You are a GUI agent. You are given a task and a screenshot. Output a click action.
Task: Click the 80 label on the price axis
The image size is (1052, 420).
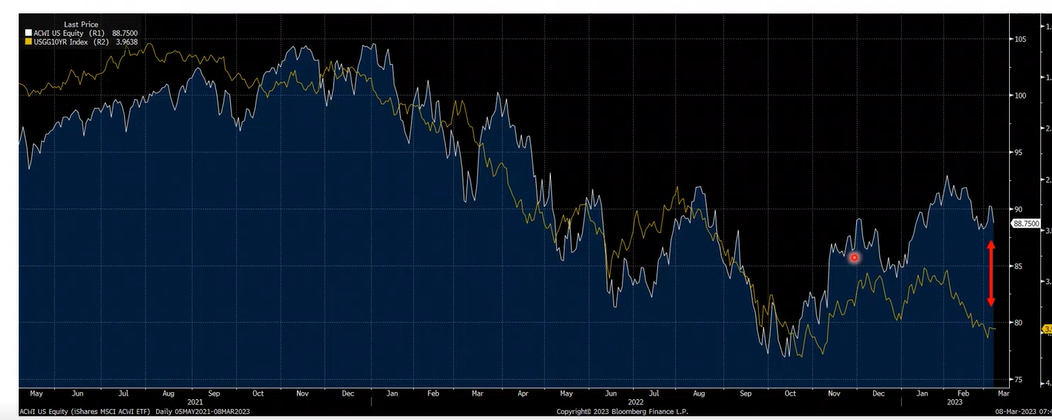(1018, 323)
